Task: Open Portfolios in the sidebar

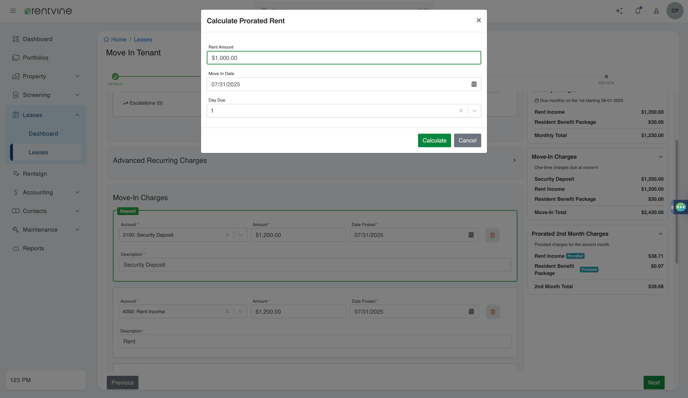Action: click(x=36, y=57)
